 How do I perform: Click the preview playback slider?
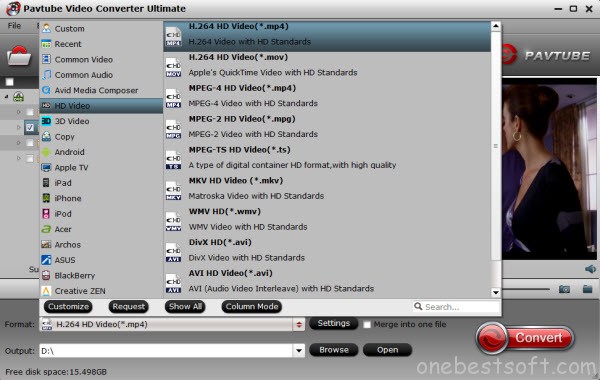pyautogui.click(x=526, y=289)
